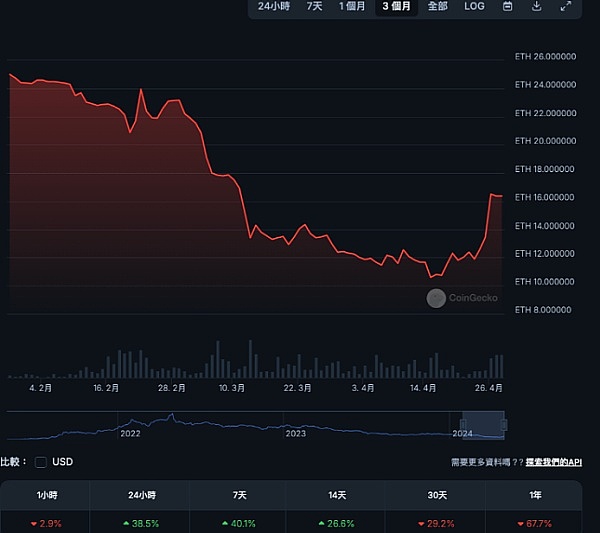Click the download chart data icon
Viewport: 600px width, 533px height.
[x=537, y=6]
